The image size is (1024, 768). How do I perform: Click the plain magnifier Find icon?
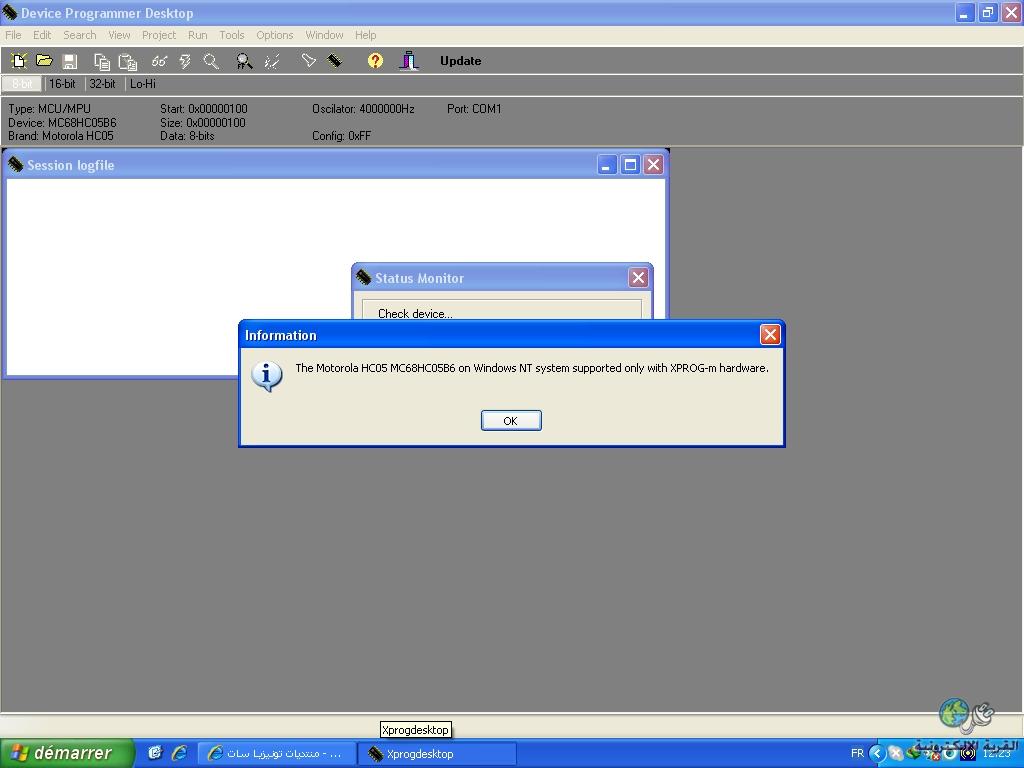pyautogui.click(x=210, y=61)
